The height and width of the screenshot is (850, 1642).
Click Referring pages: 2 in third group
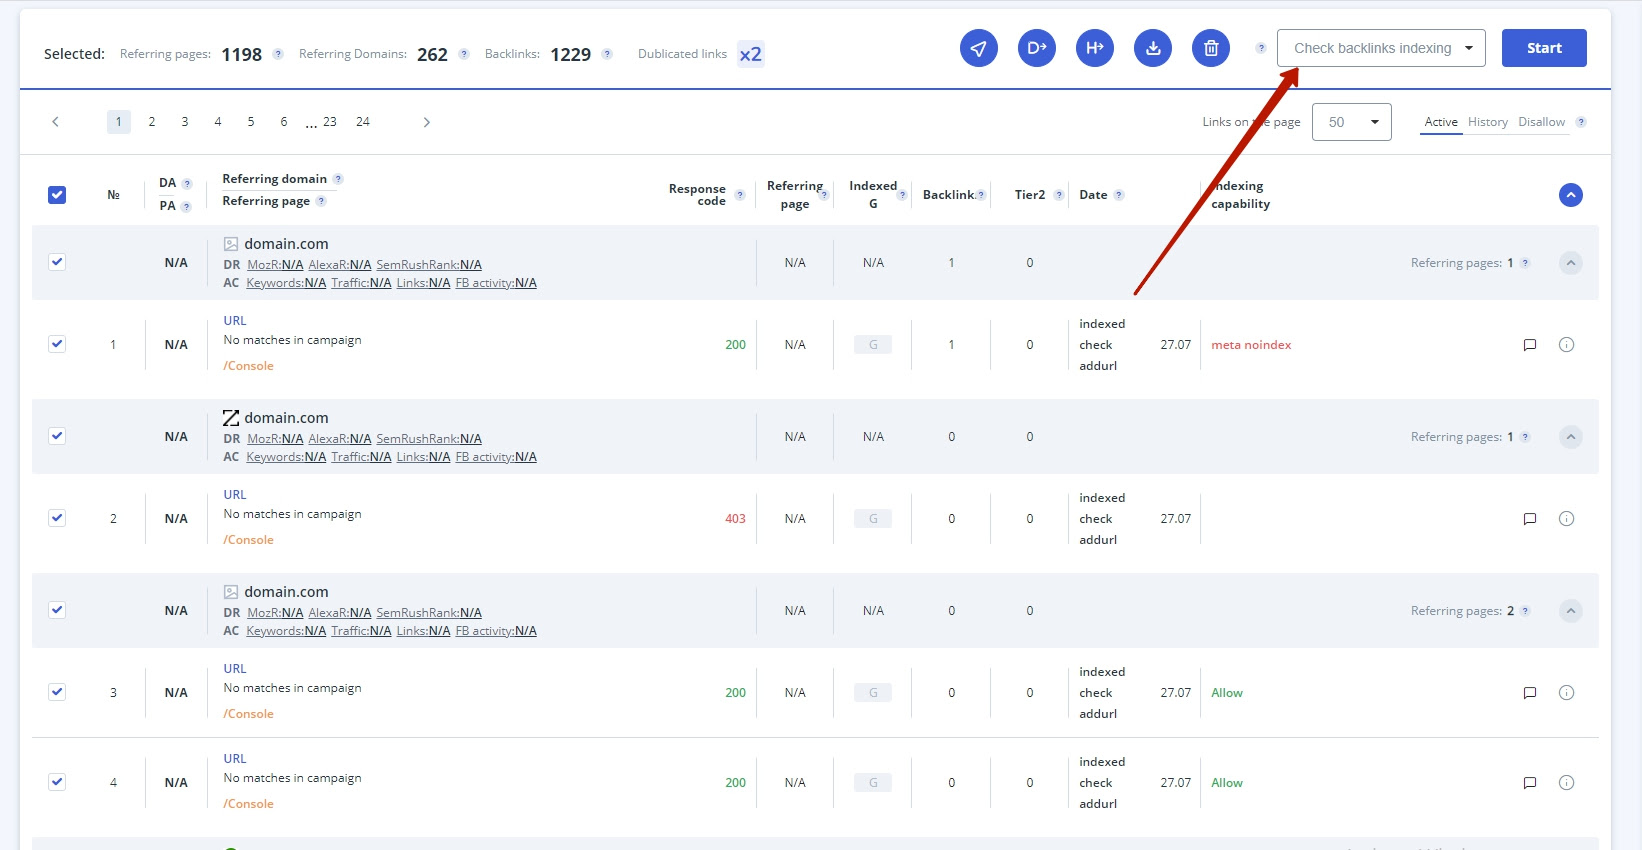(1462, 611)
